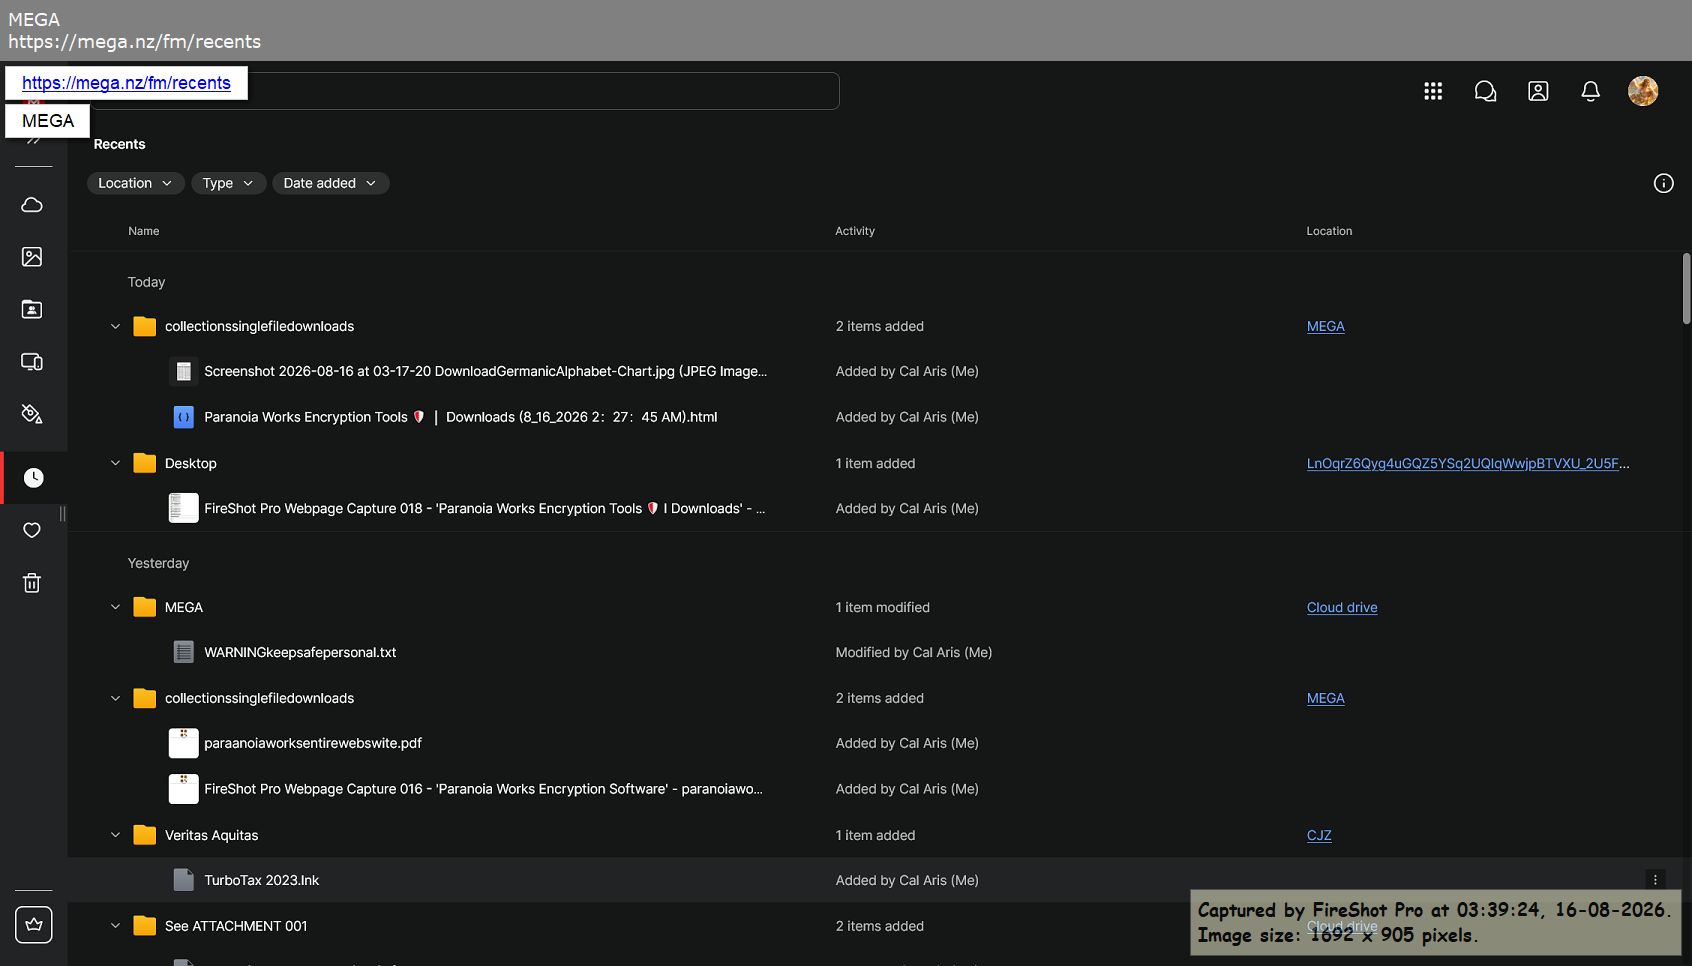
Task: Click the info icon beside the filters
Action: pyautogui.click(x=1663, y=183)
